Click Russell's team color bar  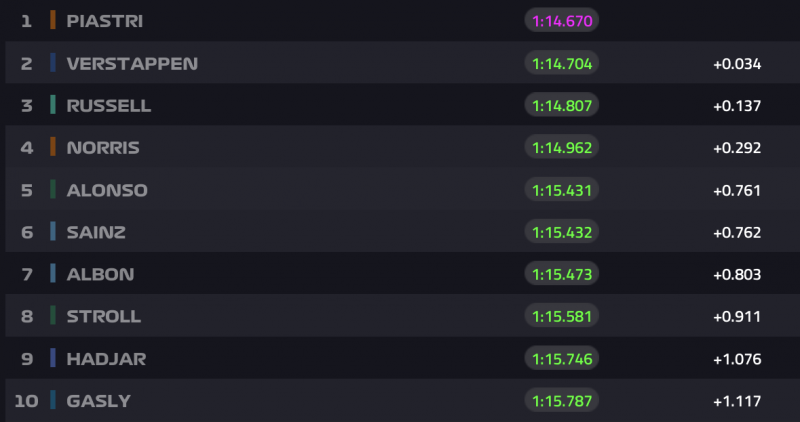coord(52,105)
